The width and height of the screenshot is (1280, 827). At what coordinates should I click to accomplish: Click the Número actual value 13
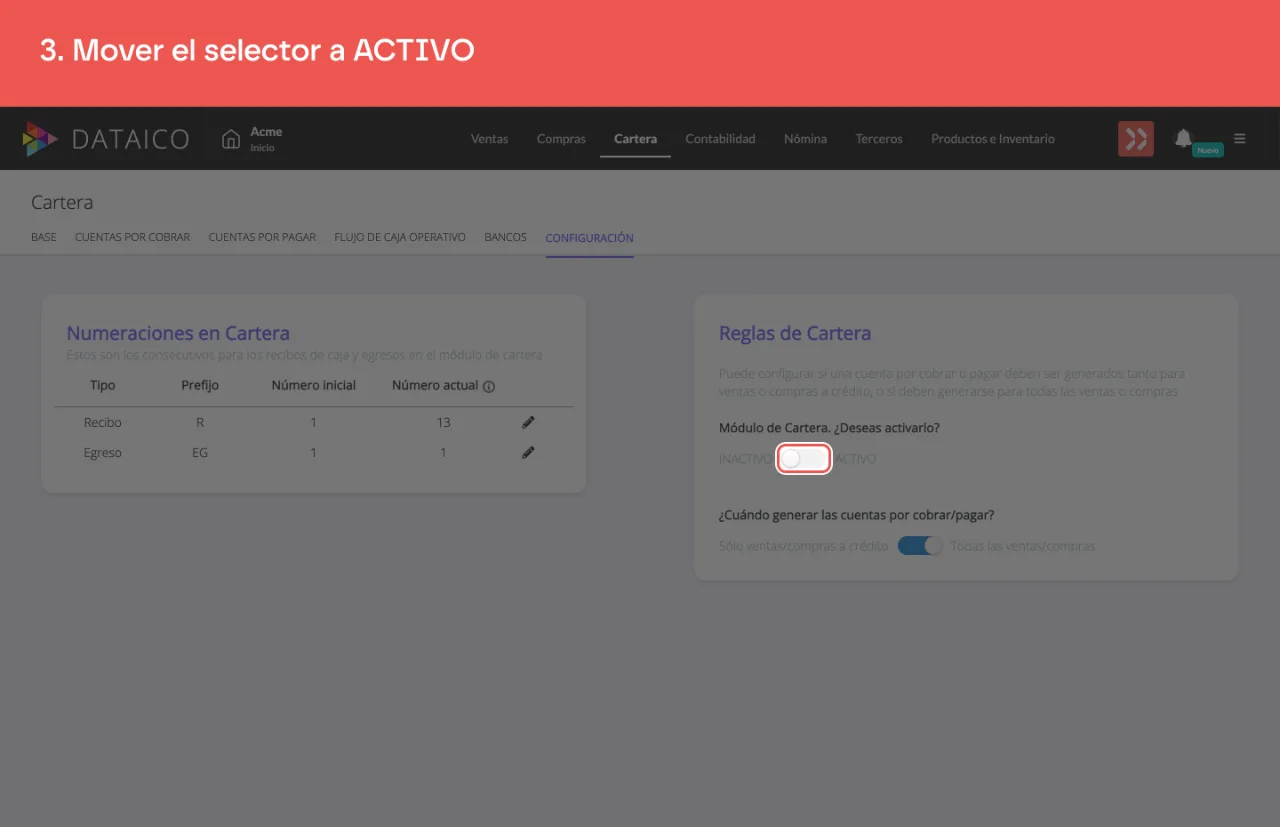[443, 422]
